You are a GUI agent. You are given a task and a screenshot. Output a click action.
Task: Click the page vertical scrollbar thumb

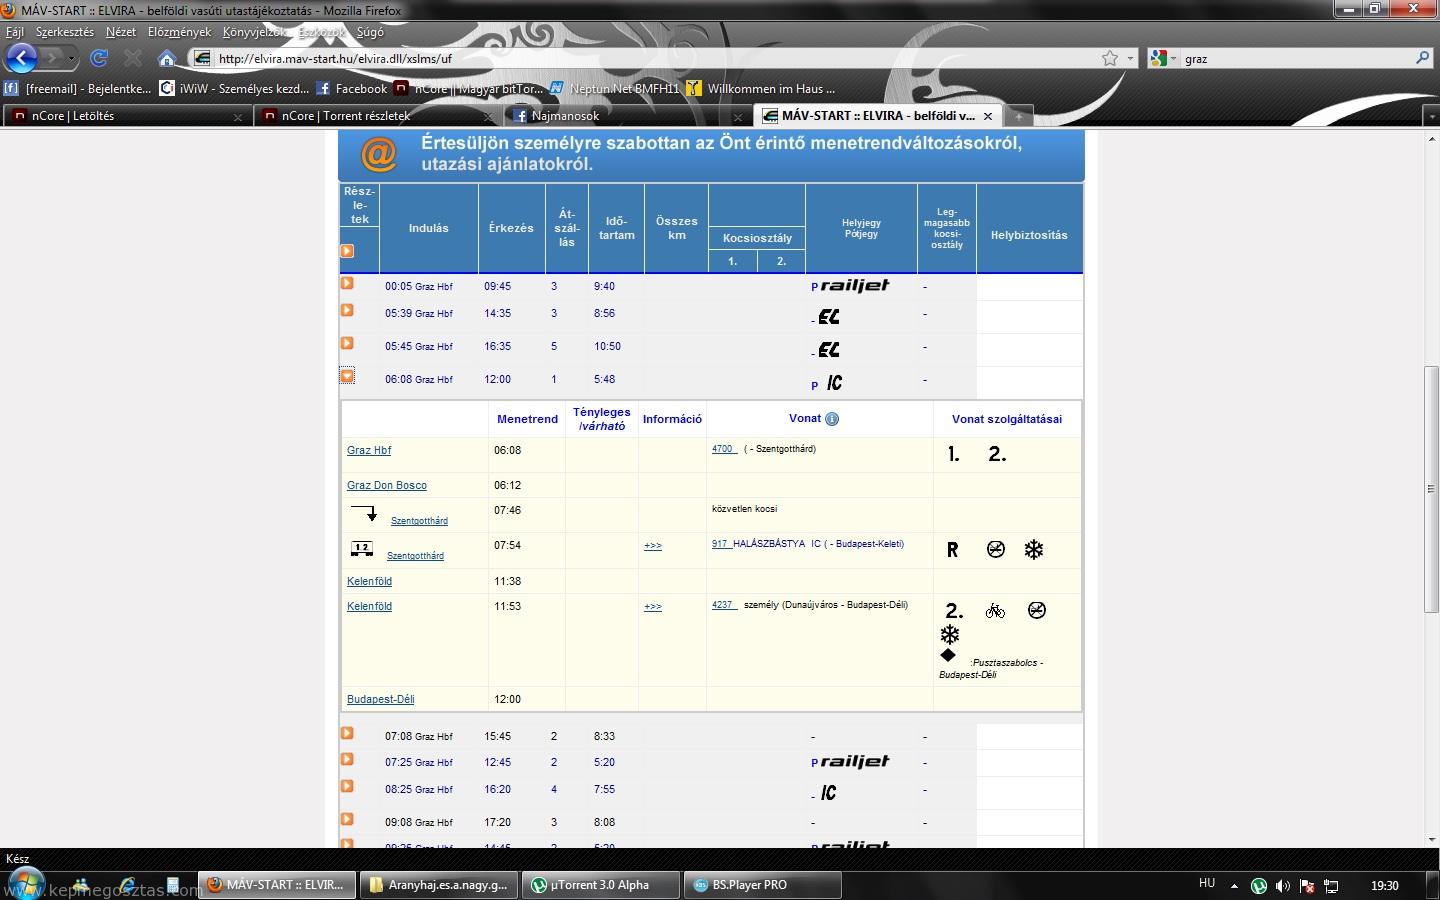1431,490
